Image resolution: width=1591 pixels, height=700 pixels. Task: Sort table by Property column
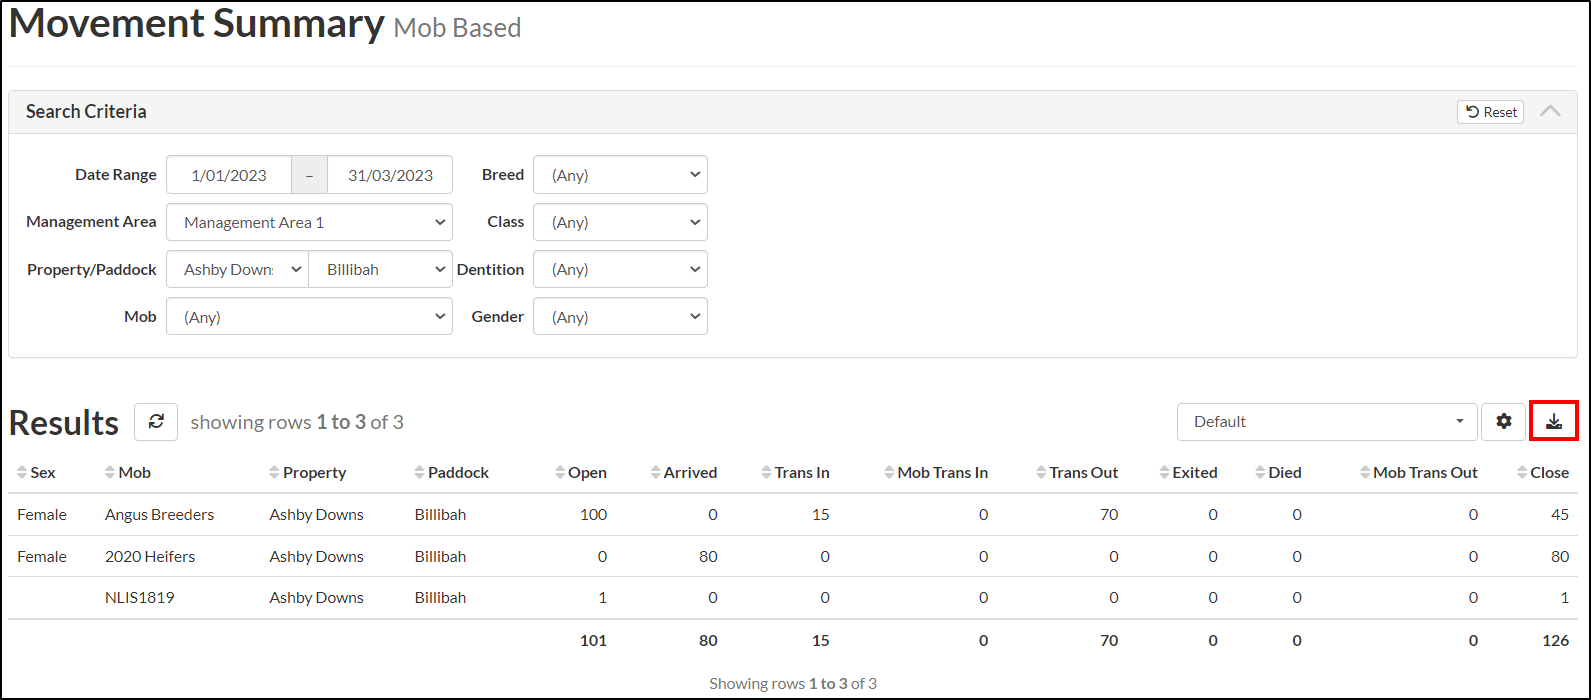(x=308, y=472)
